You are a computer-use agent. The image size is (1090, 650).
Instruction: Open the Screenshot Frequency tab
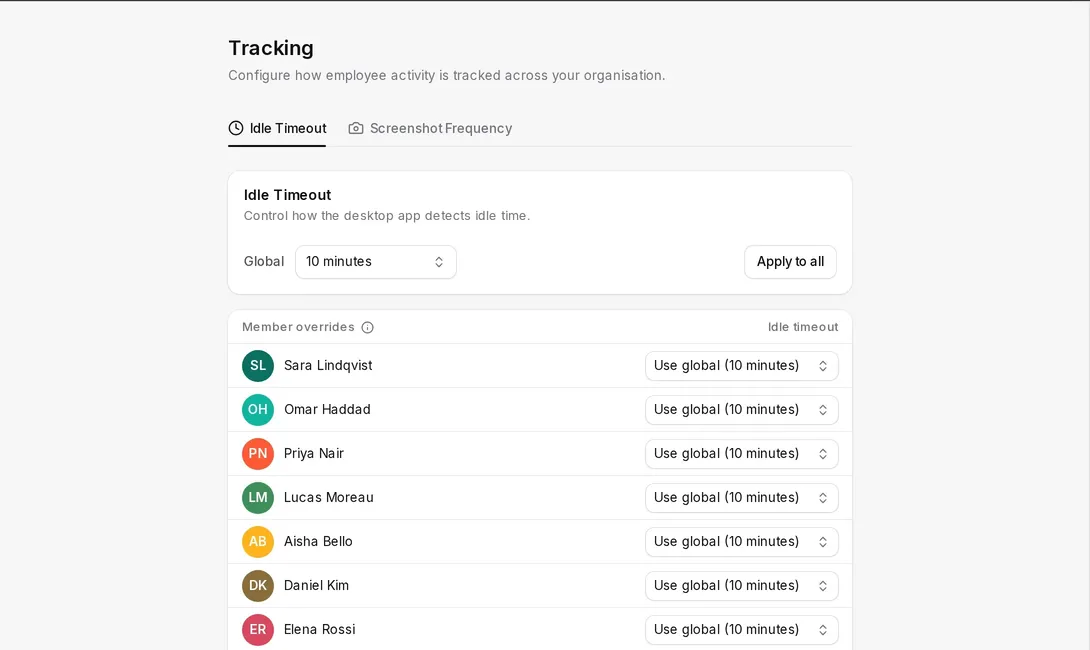430,129
